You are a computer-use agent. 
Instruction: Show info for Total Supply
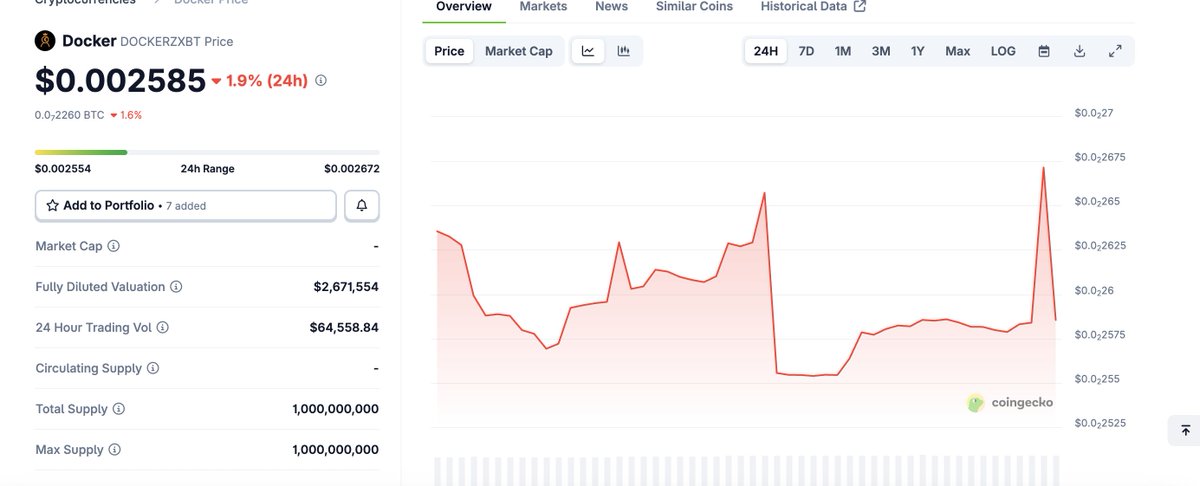click(x=119, y=409)
